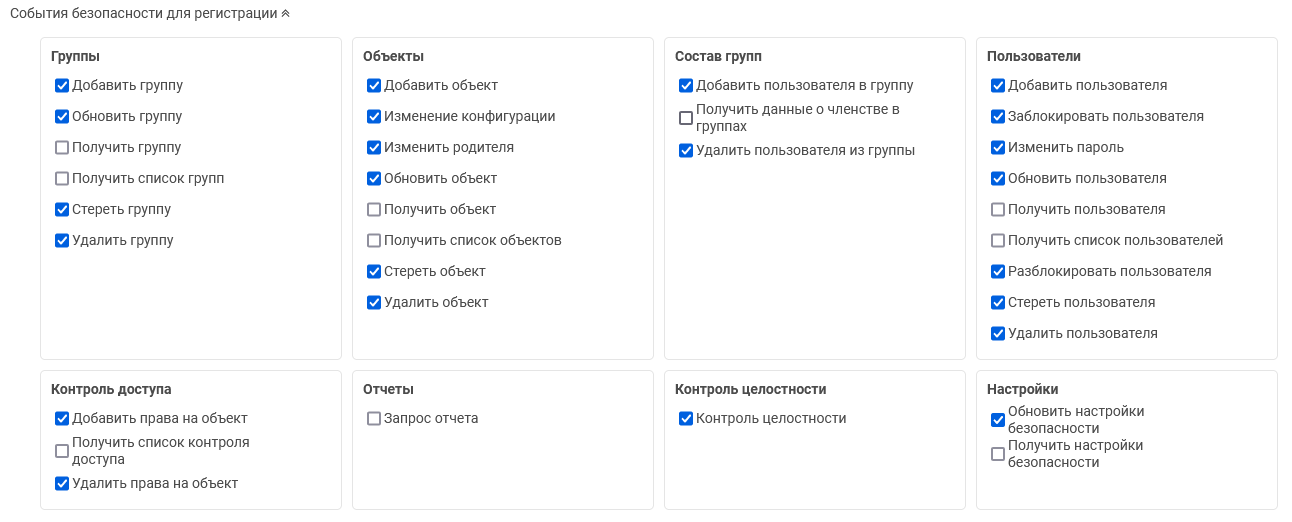
Task: Collapse the 'События безопасности для регистрации' section
Action: [x=285, y=14]
